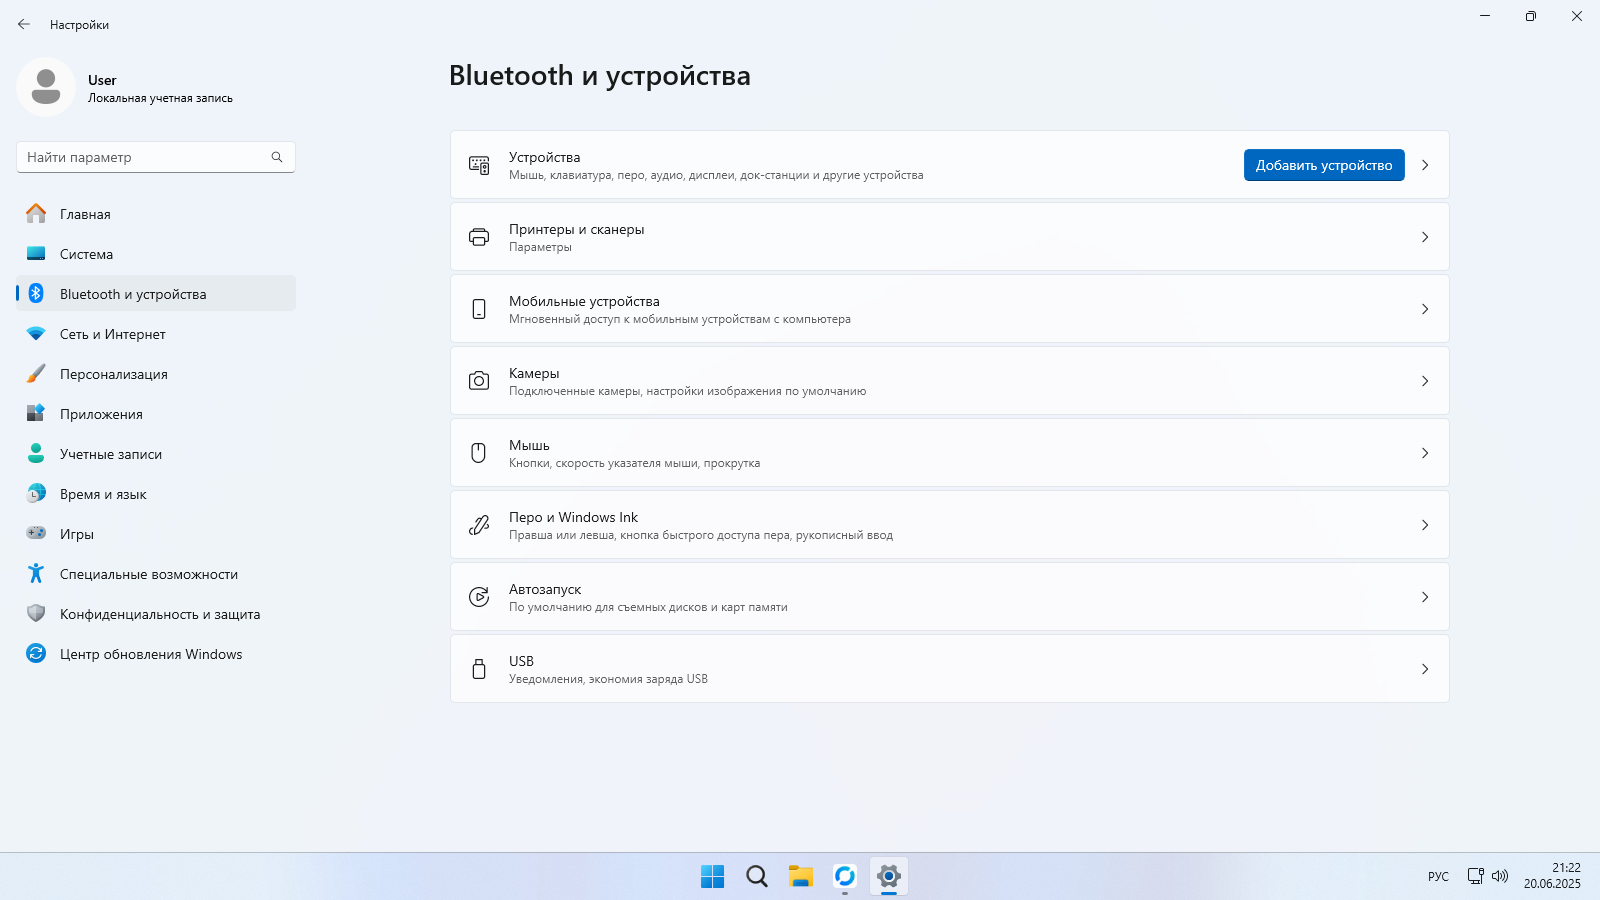Expand the USB chevron
1600x900 pixels.
click(1425, 669)
